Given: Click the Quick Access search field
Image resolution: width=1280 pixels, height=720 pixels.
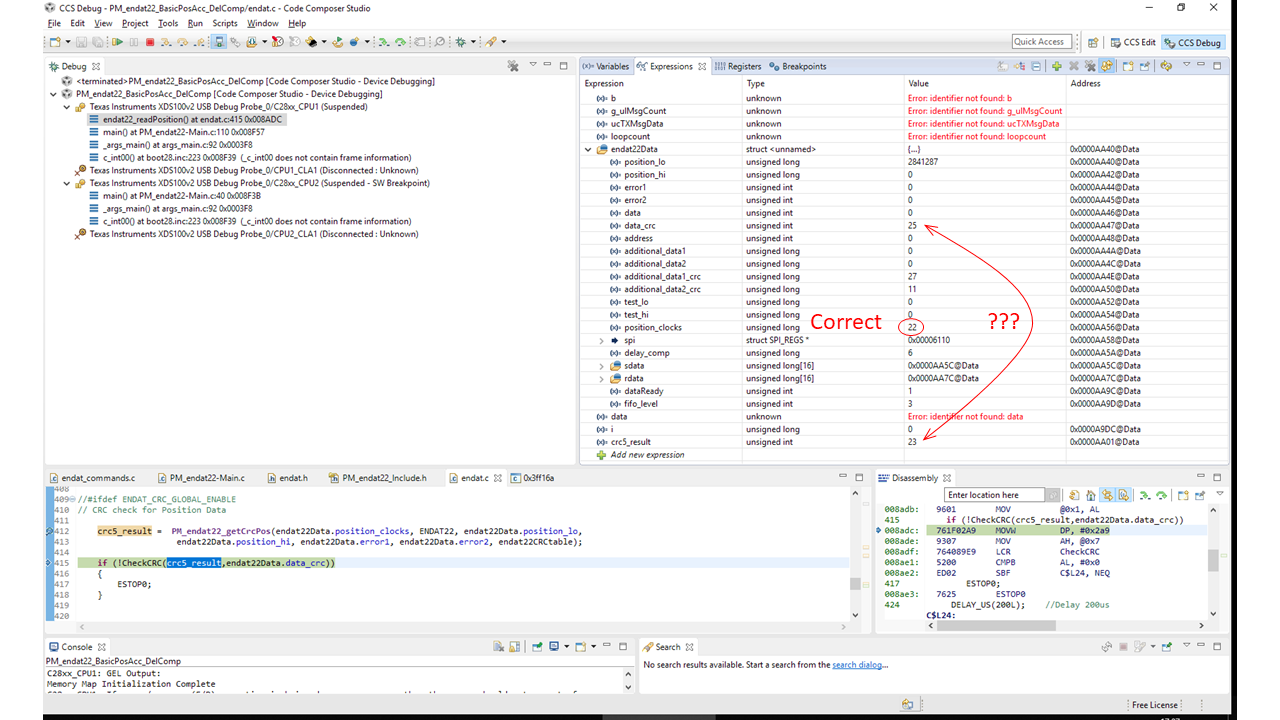Looking at the screenshot, I should 1041,42.
